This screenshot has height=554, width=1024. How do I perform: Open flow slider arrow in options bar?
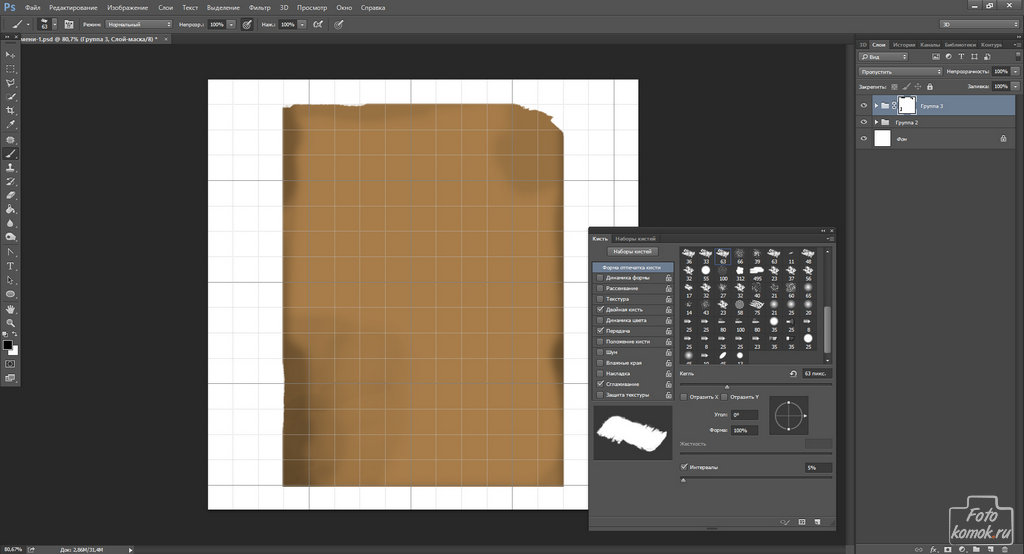302,24
